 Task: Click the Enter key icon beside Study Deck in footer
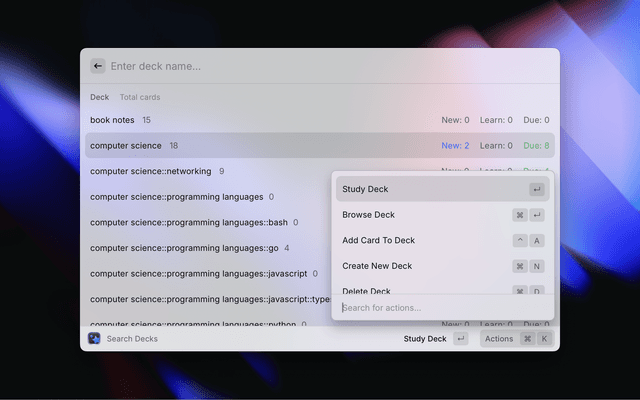pyautogui.click(x=460, y=339)
